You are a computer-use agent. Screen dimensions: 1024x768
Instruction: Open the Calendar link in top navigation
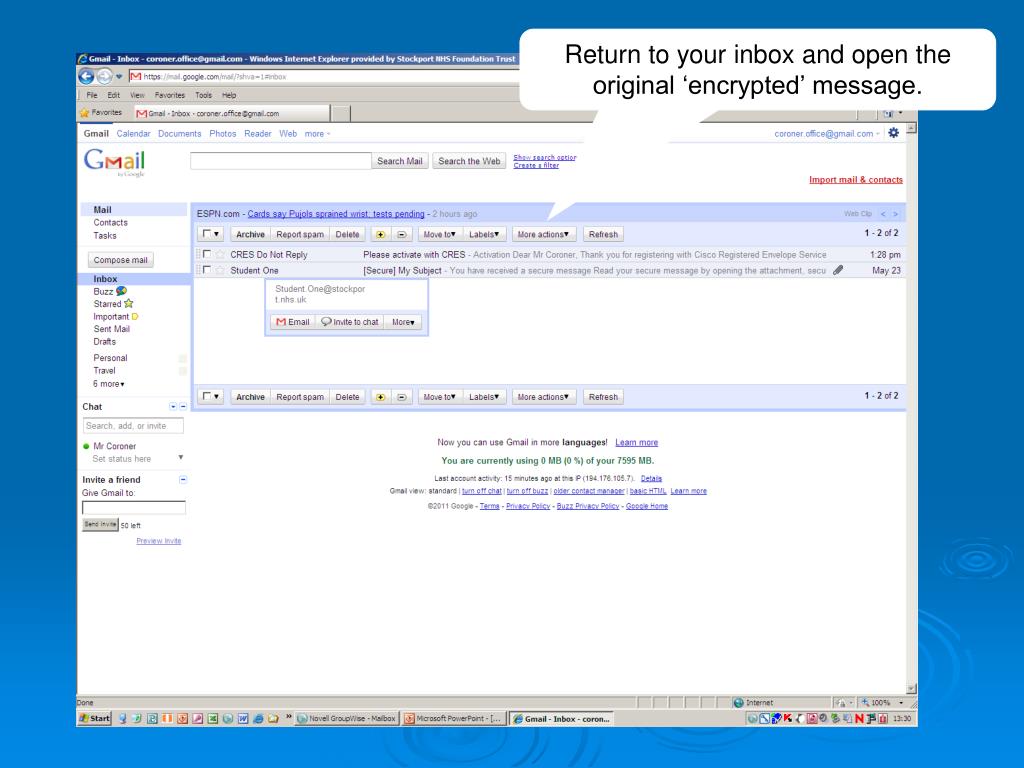(133, 133)
